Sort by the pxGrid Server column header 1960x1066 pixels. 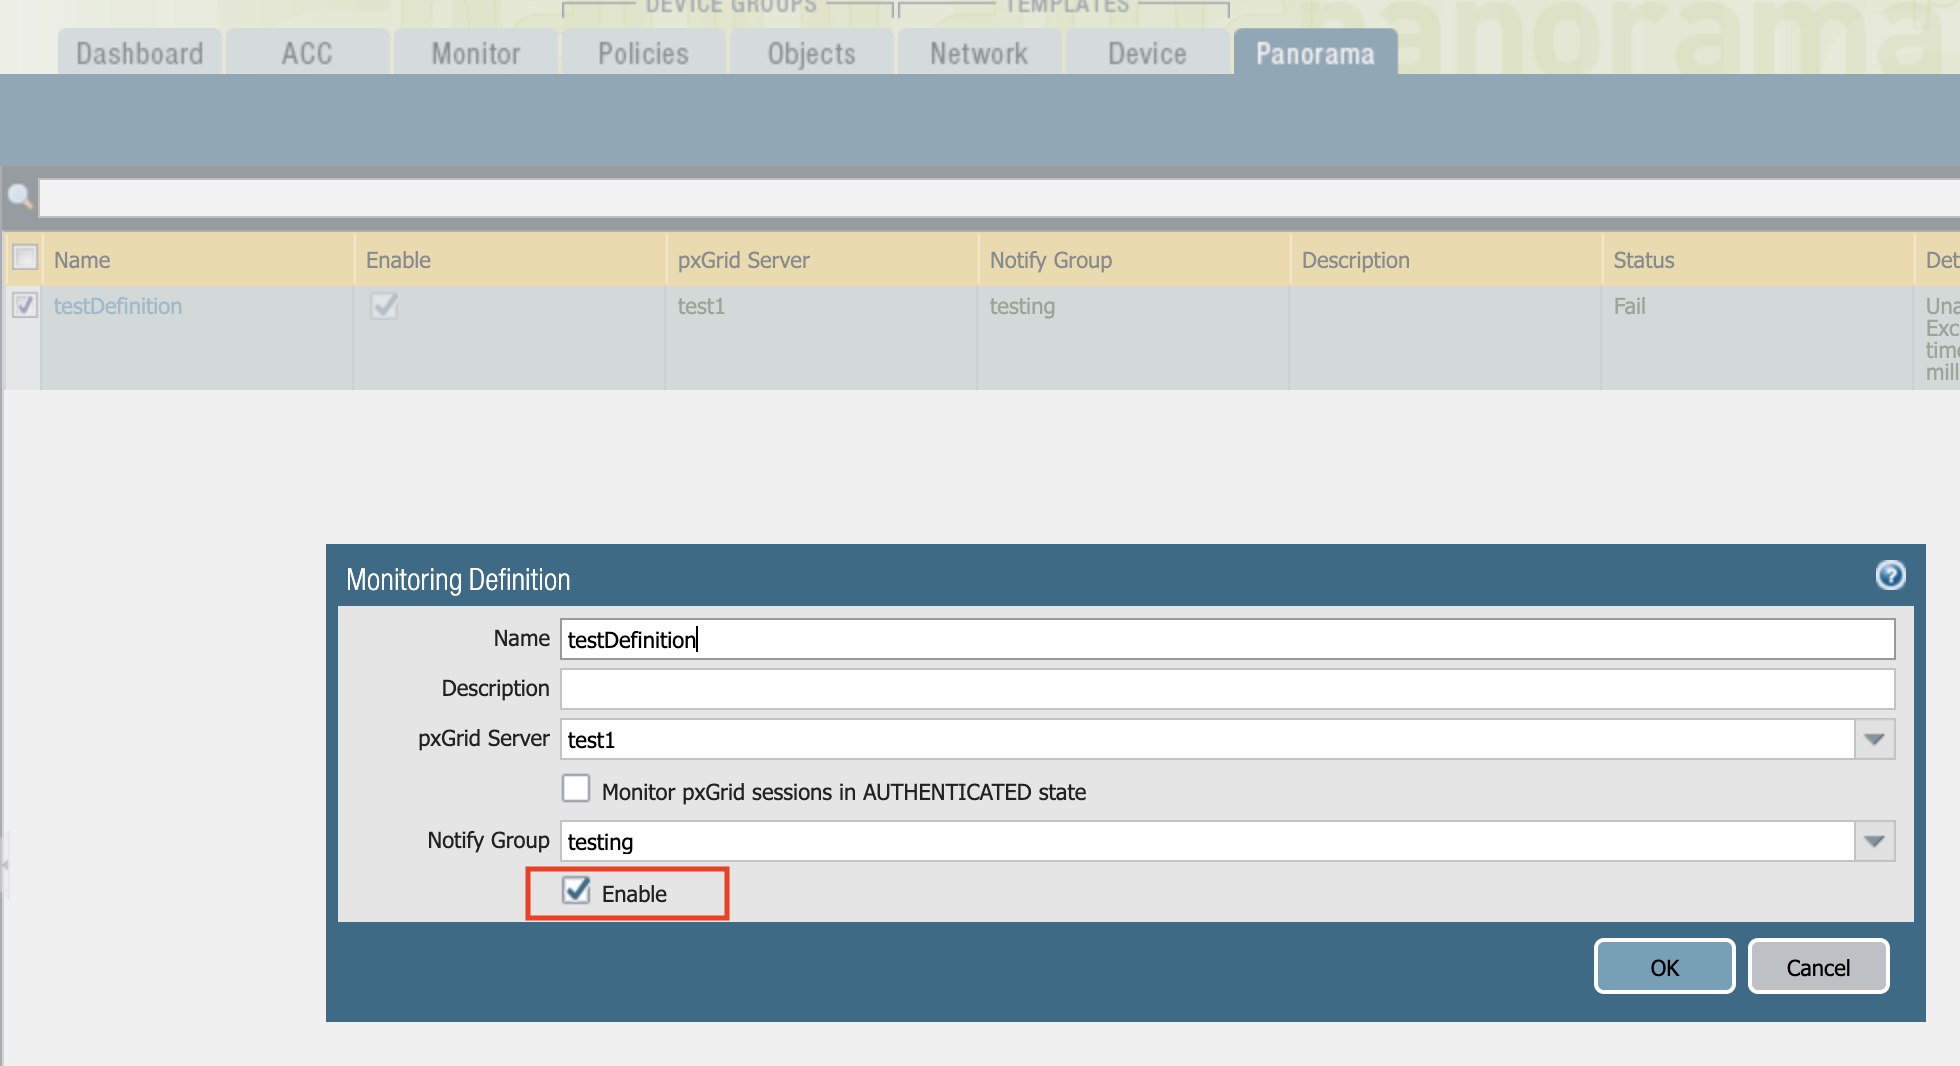coord(822,260)
